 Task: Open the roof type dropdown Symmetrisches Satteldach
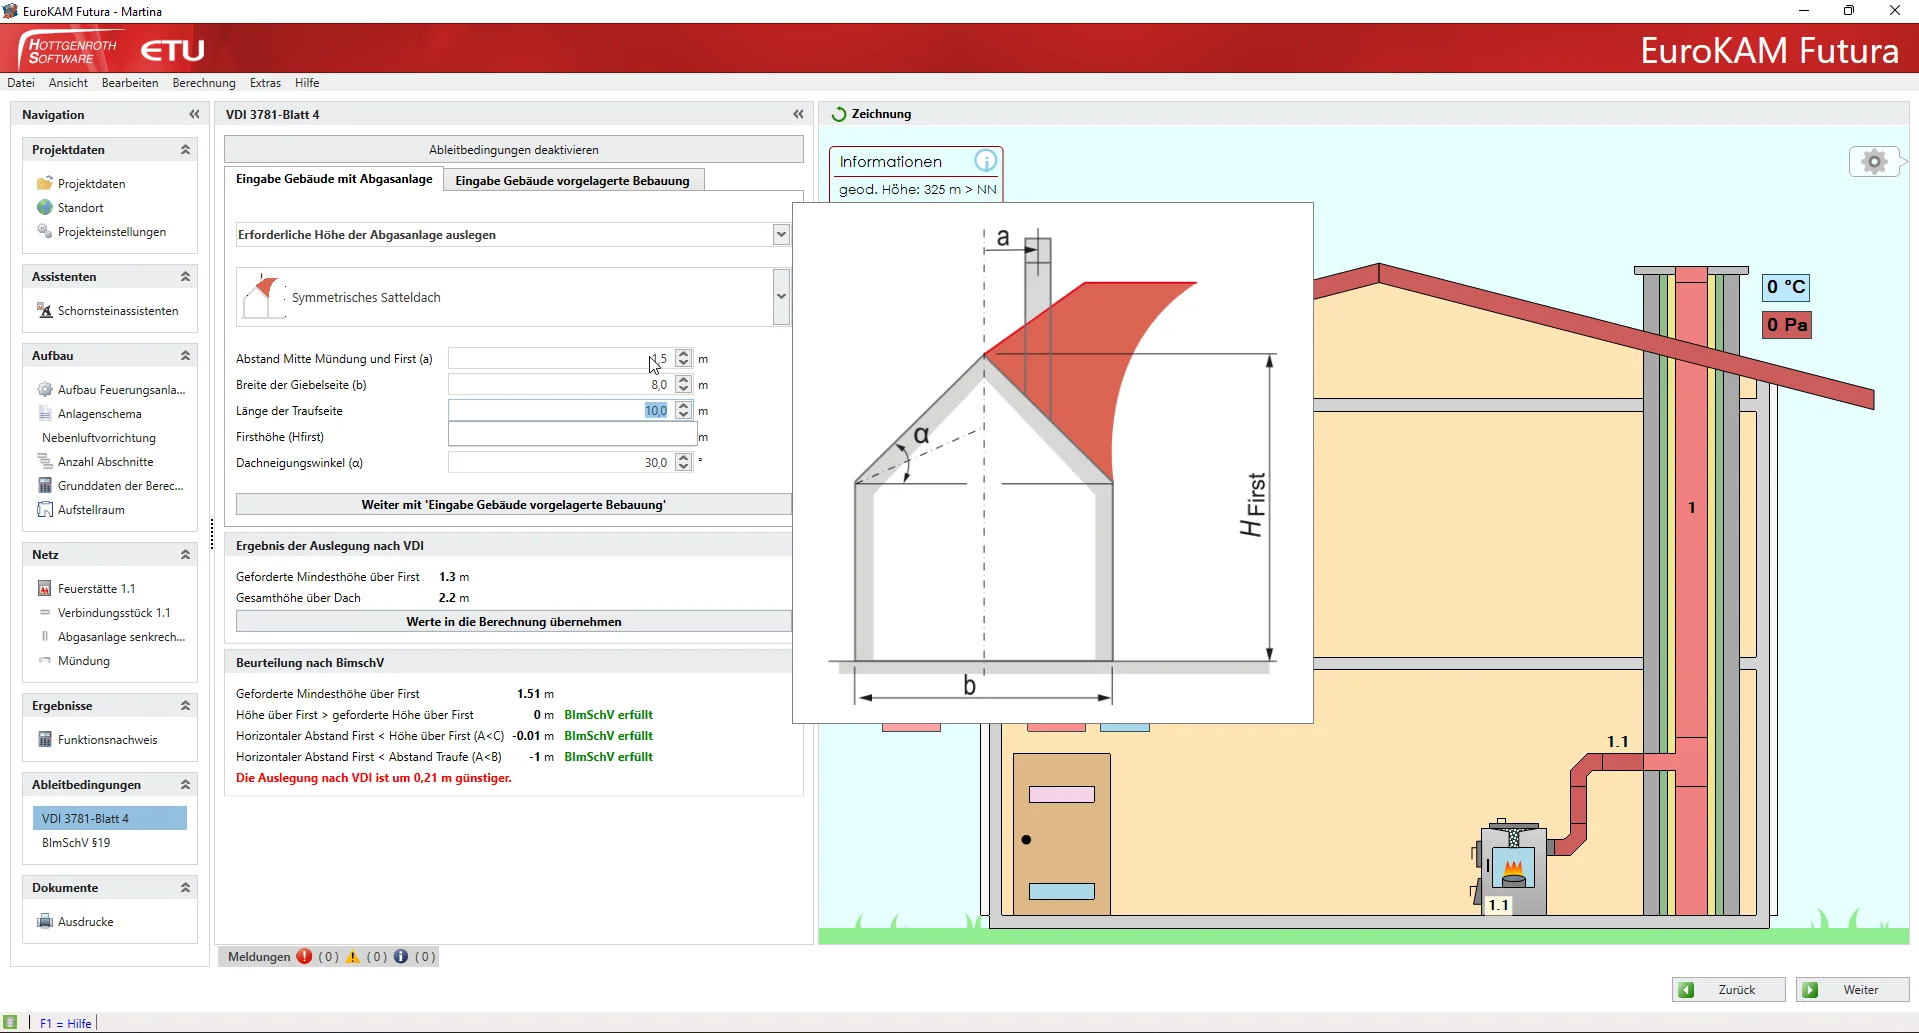point(781,297)
